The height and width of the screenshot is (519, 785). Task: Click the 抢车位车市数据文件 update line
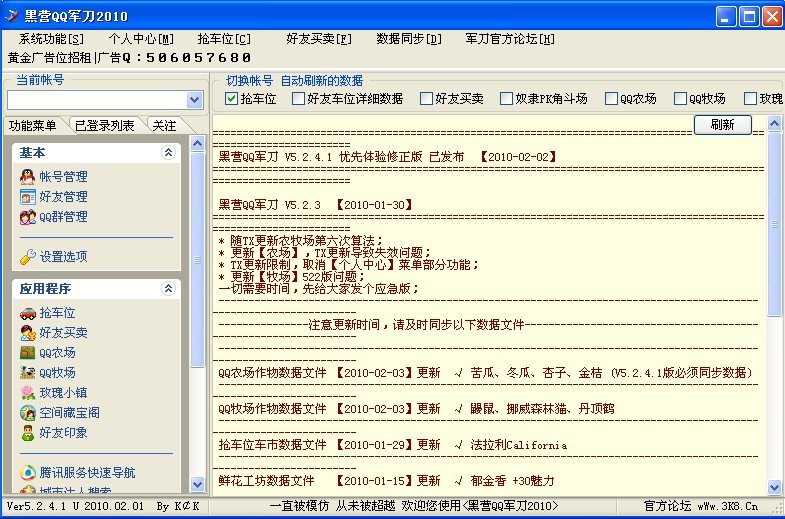click(x=392, y=445)
